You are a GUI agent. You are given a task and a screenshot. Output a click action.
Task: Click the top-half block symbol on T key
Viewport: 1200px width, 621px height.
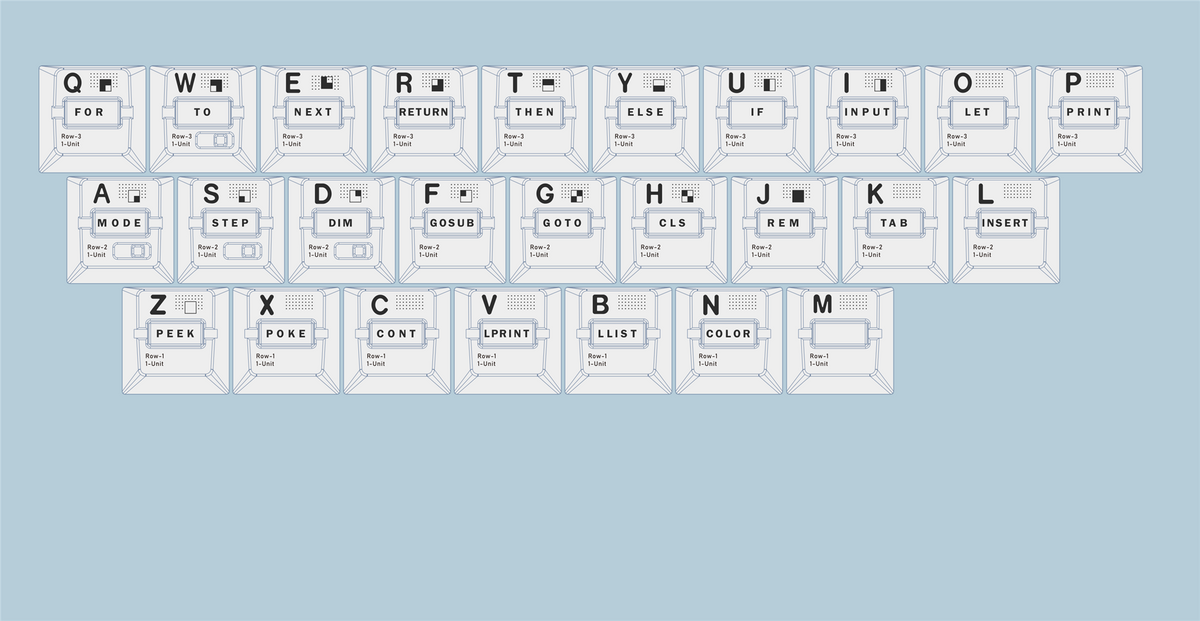pos(548,83)
